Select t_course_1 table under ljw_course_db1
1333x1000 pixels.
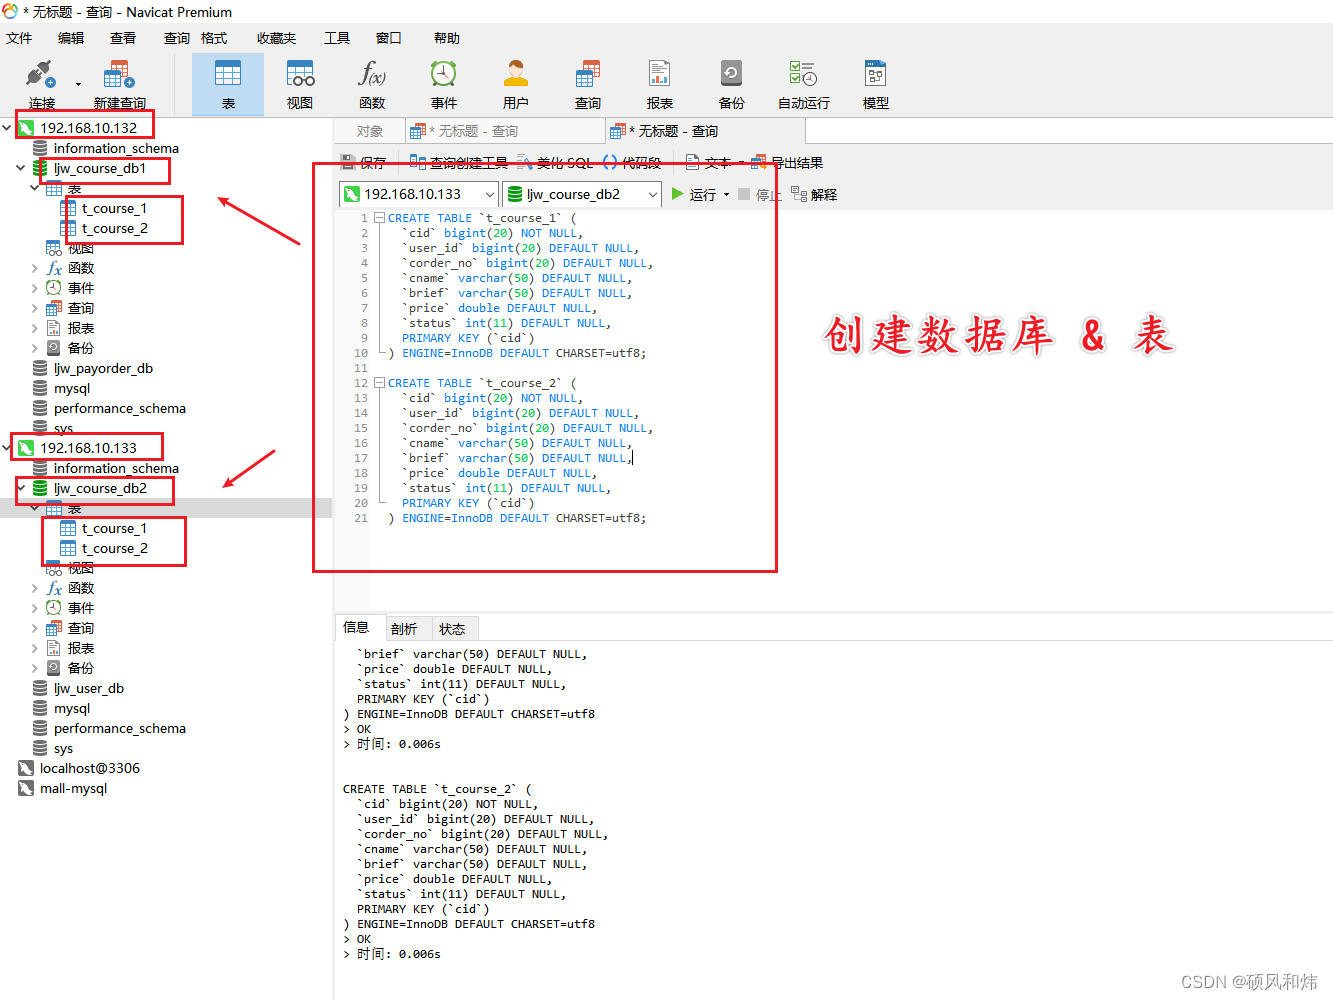coord(114,208)
